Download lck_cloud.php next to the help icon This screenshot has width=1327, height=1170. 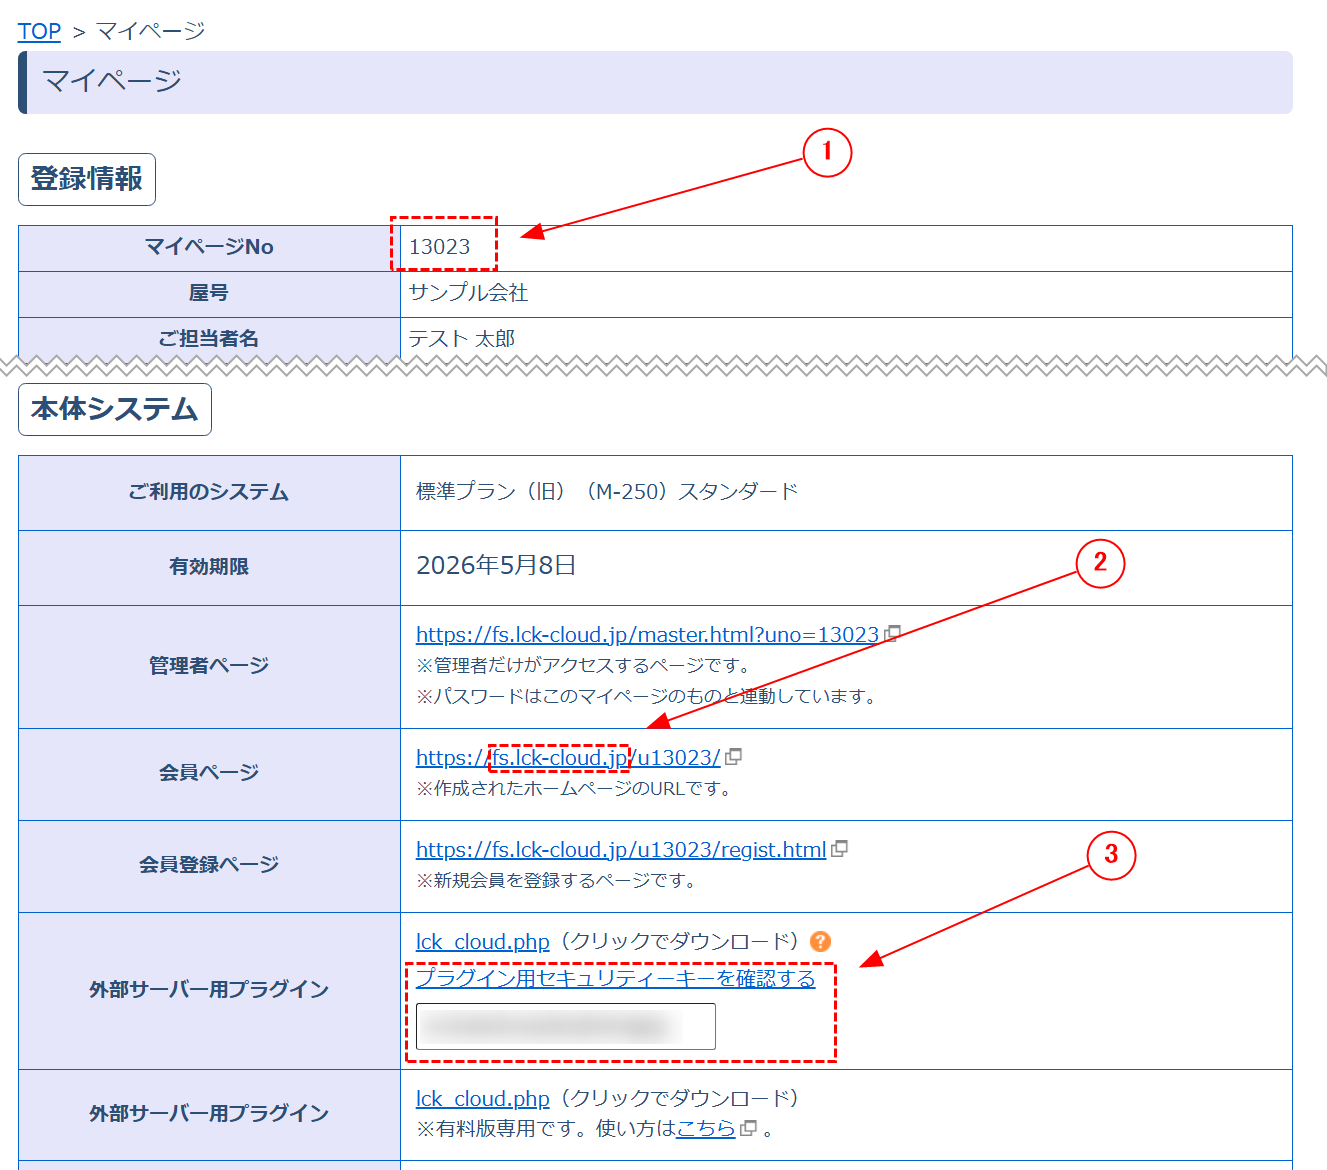pos(482,942)
